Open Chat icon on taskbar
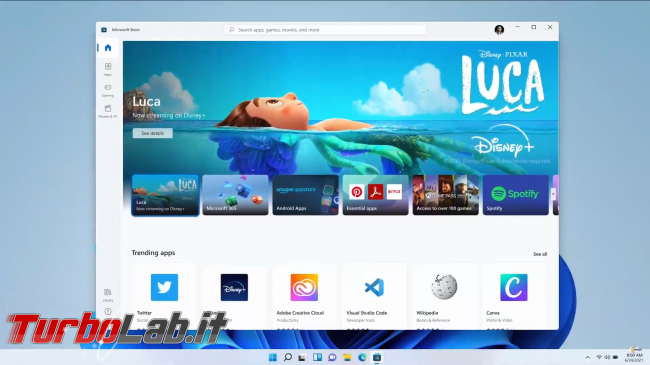Image resolution: width=650 pixels, height=365 pixels. (x=332, y=358)
